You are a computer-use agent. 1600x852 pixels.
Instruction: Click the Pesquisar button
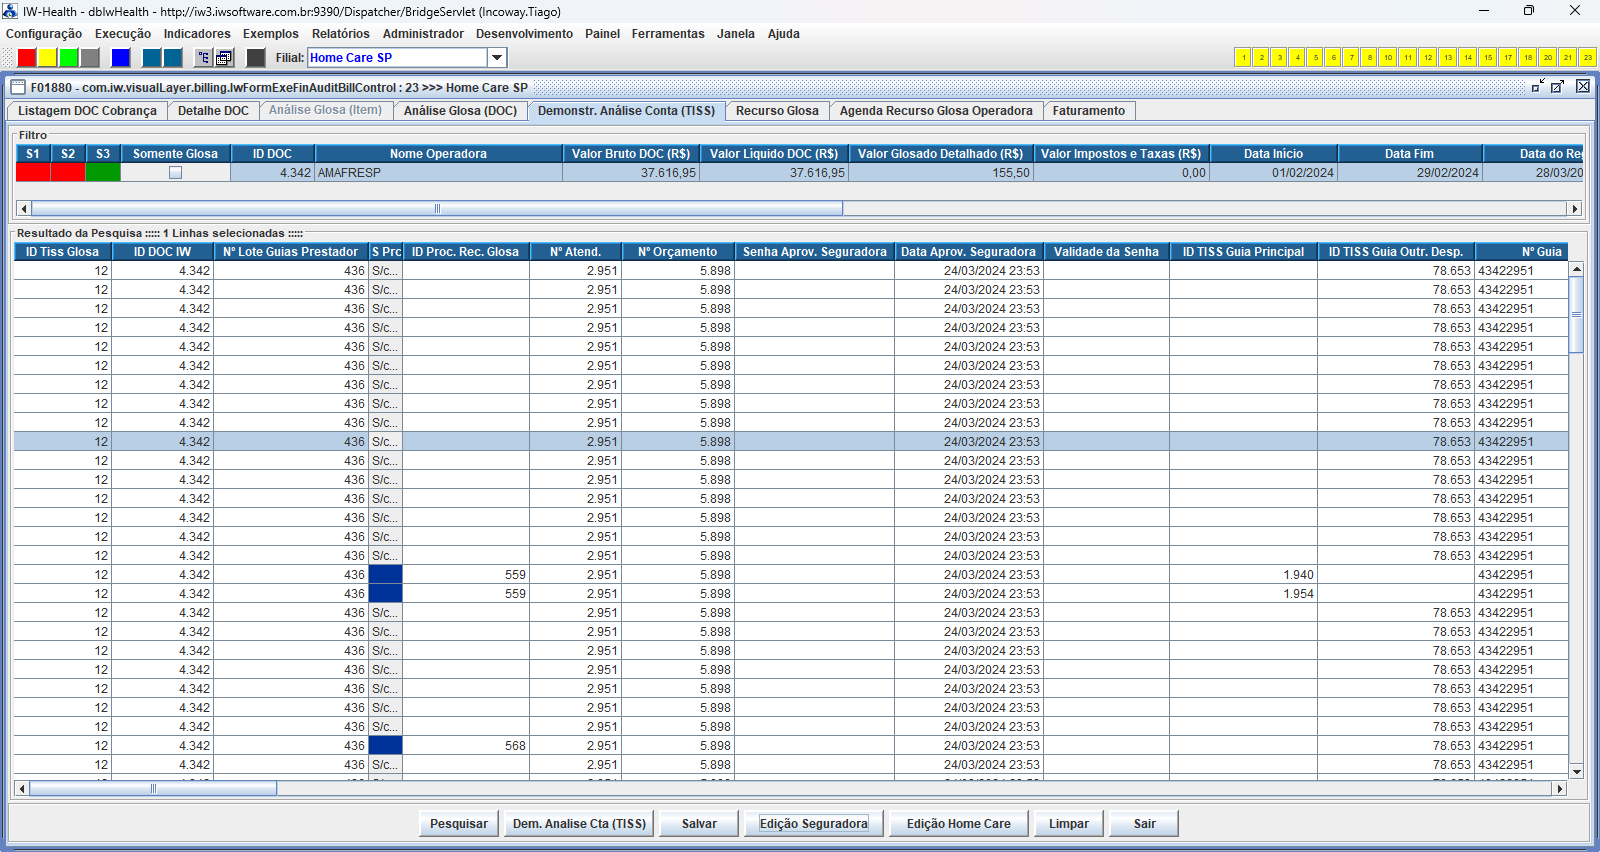tap(458, 824)
